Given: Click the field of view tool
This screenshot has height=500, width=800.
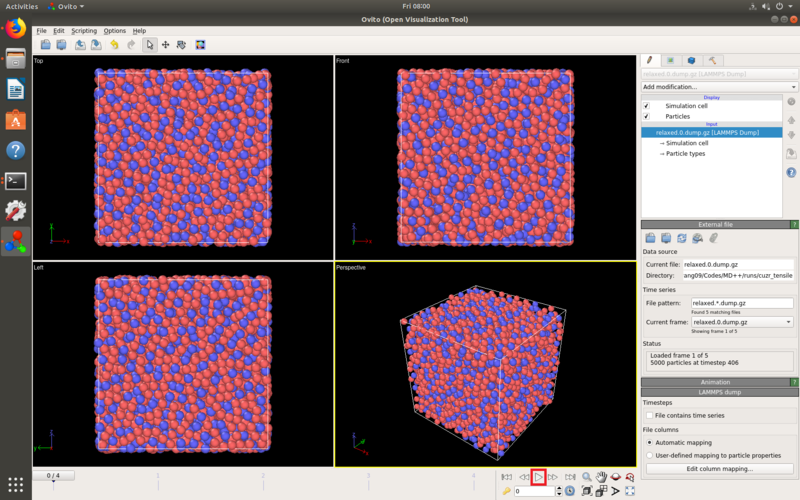Looking at the screenshot, I should click(616, 491).
